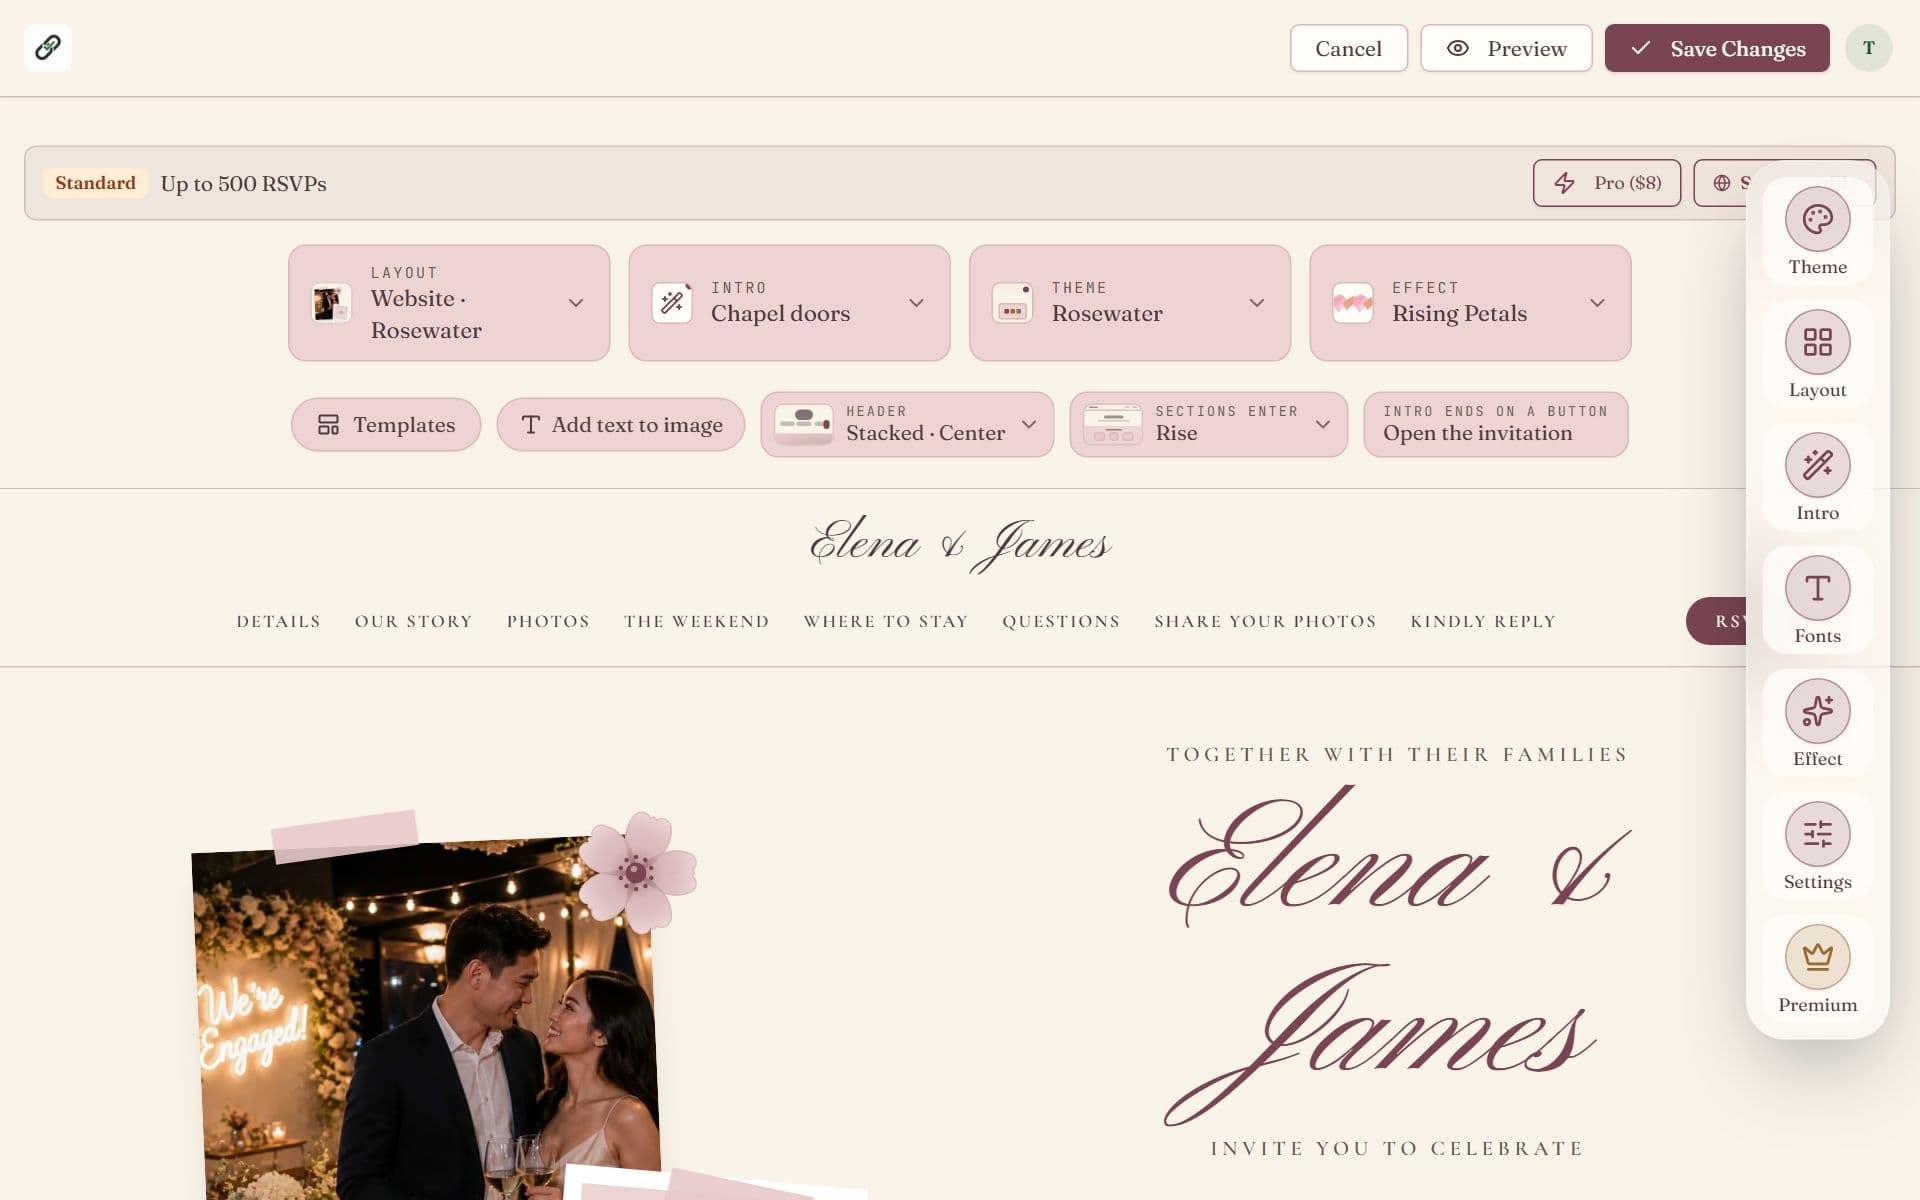Expand the Header Stacked Center dropdown chevron
1920x1200 pixels.
(1029, 424)
